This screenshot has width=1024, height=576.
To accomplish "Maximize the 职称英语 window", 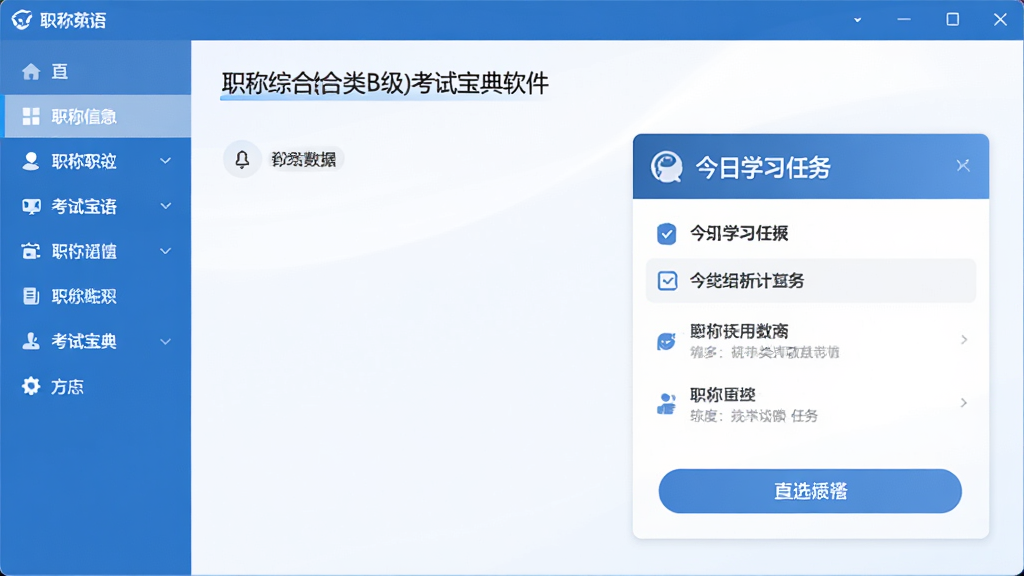I will (x=953, y=20).
